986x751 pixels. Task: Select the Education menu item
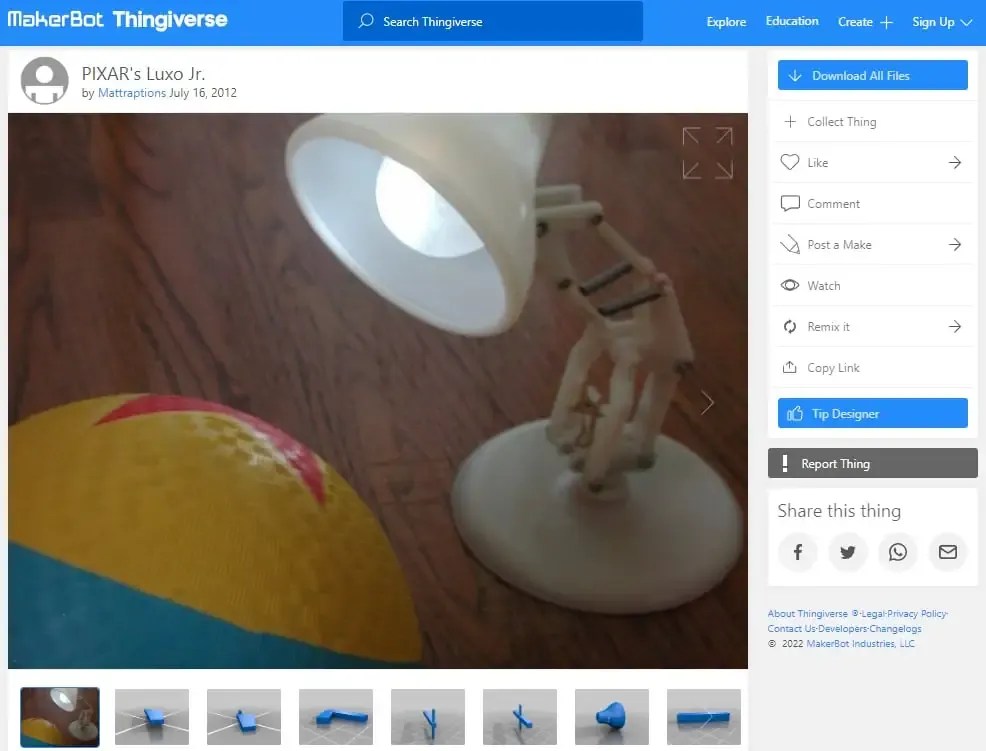792,21
